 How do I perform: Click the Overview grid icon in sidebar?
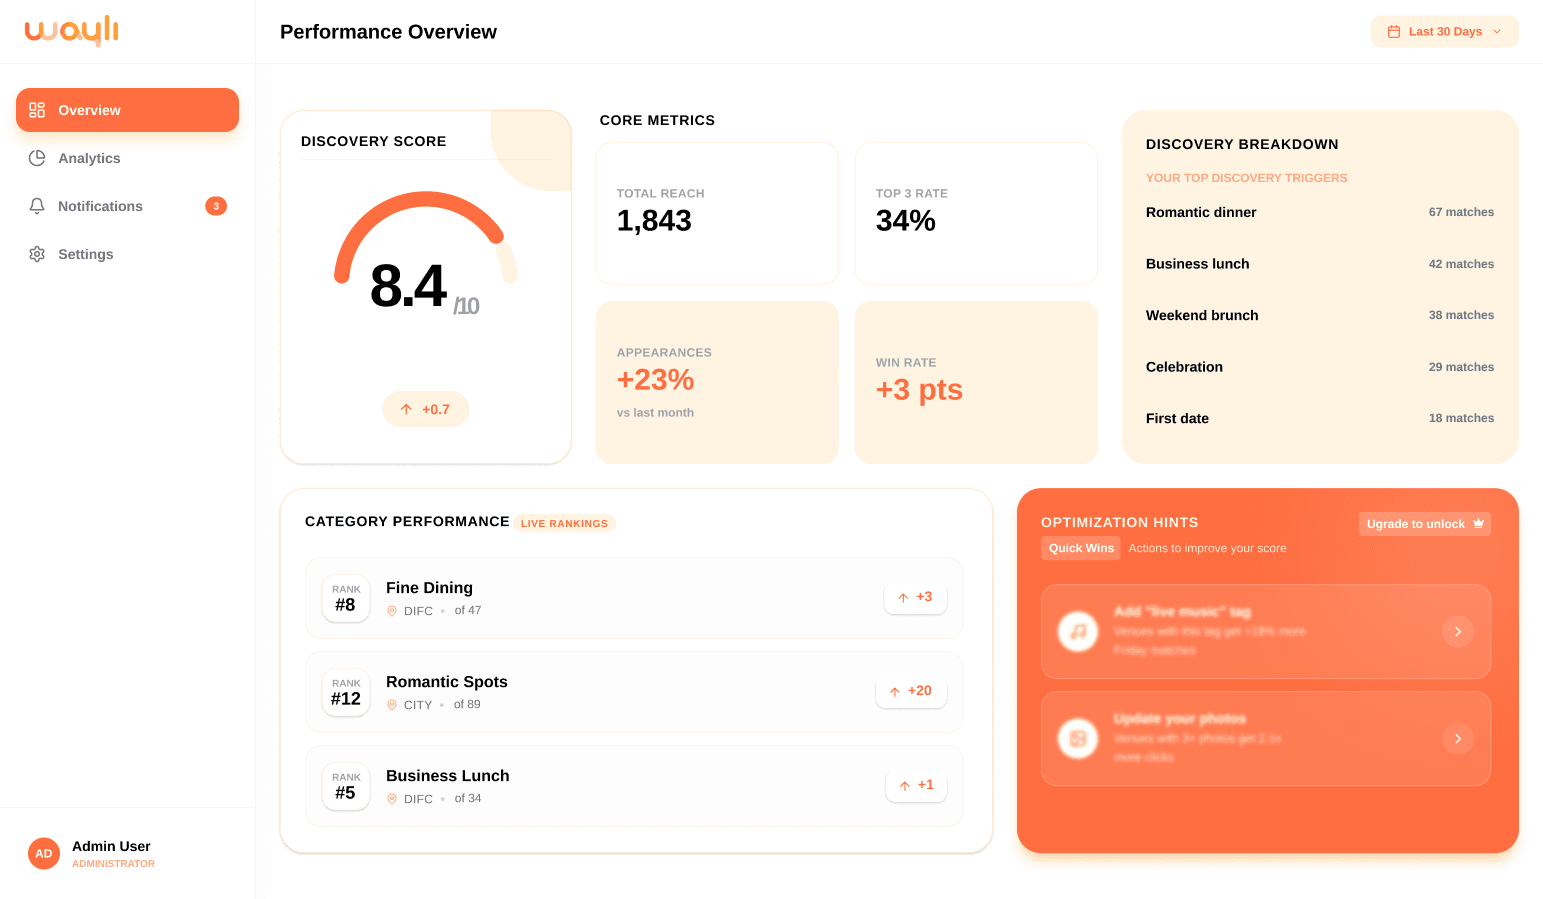[37, 110]
